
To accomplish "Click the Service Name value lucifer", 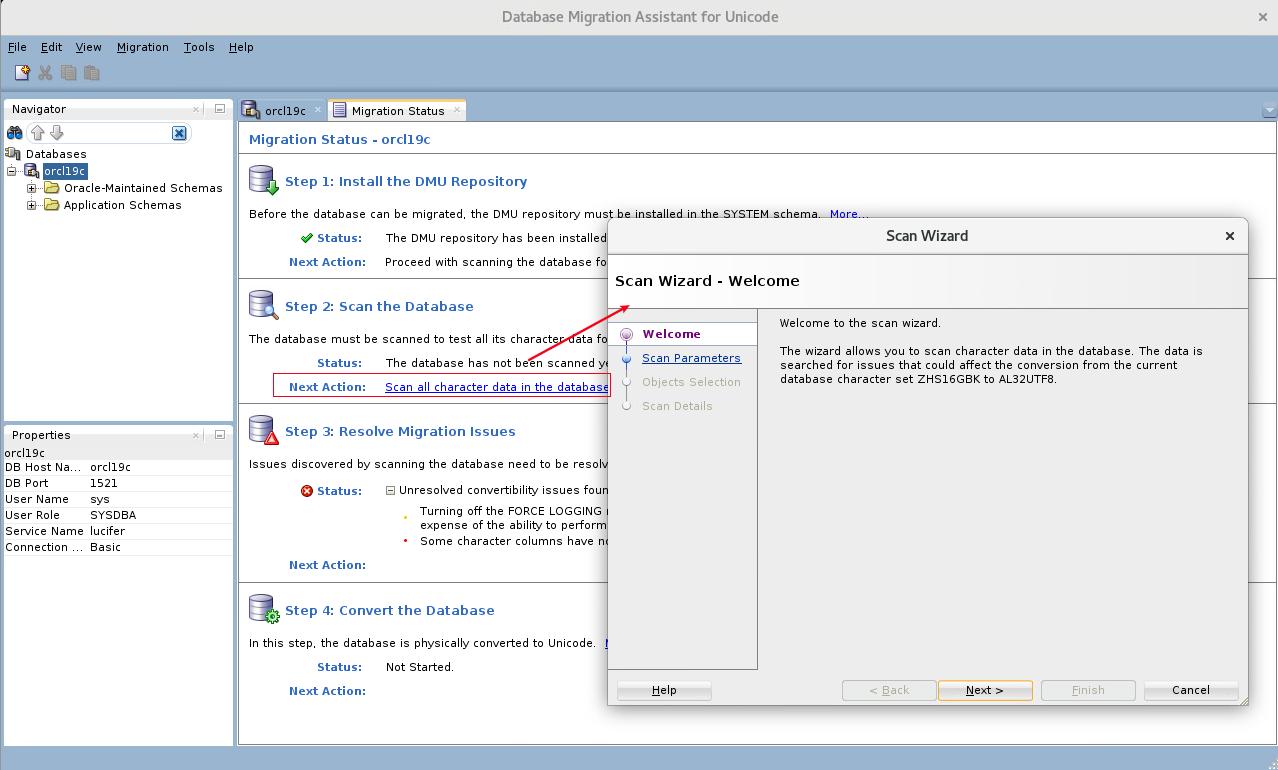I will [107, 531].
